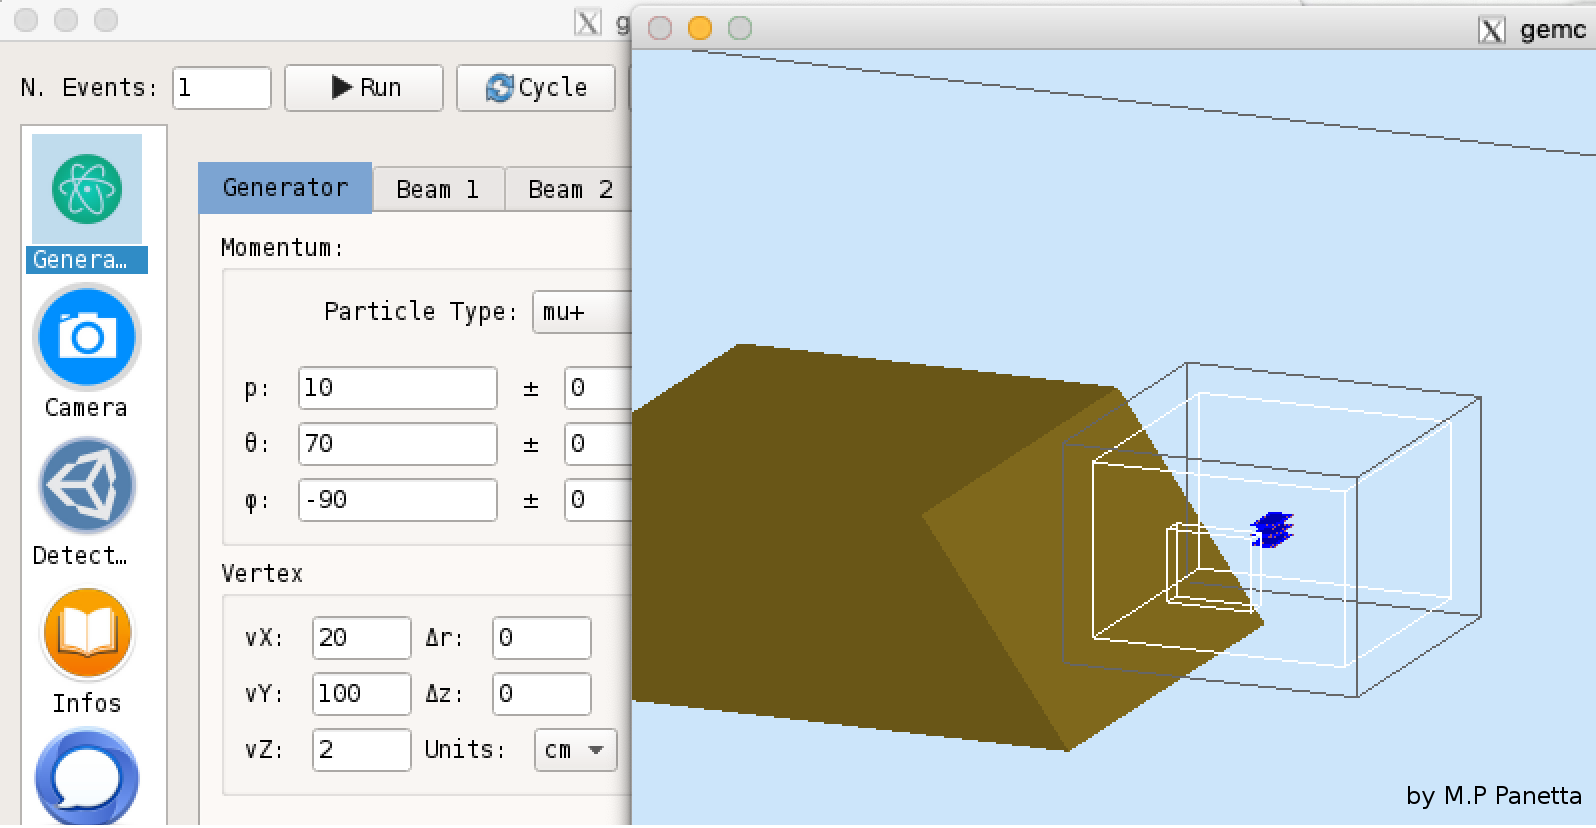Switch to the Beam 1 tab
Viewport: 1596px width, 828px height.
438,190
